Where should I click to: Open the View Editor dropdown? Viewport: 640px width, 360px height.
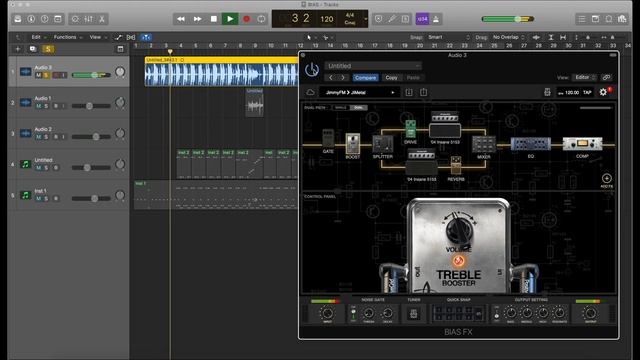click(x=584, y=77)
